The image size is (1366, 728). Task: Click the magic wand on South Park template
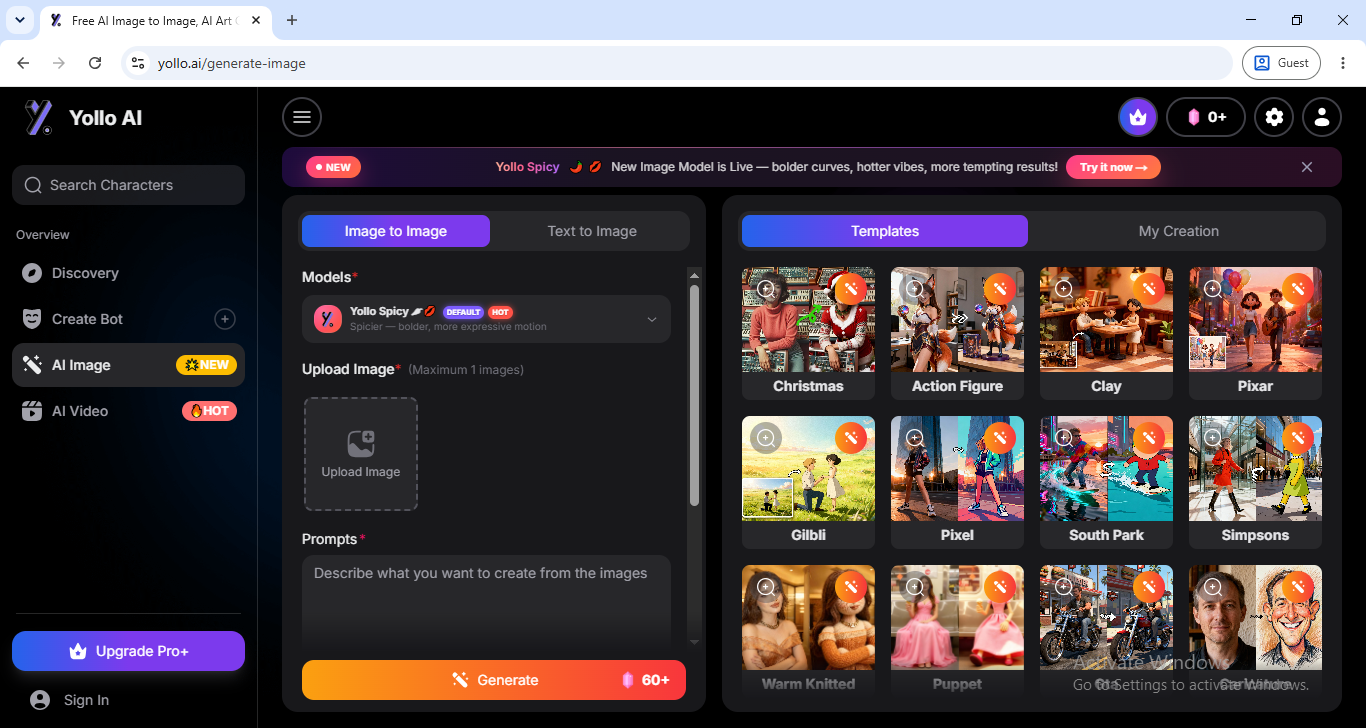coord(1148,438)
